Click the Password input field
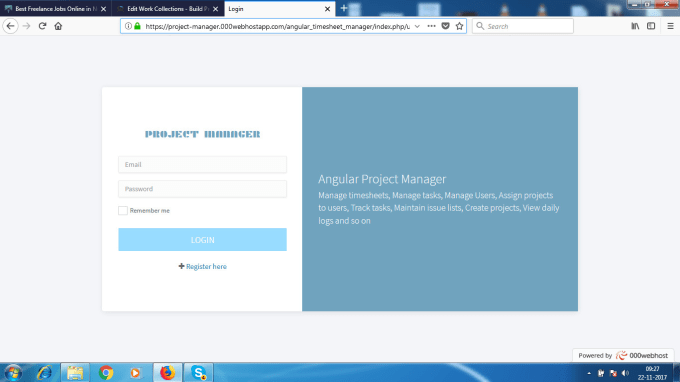 pyautogui.click(x=203, y=189)
